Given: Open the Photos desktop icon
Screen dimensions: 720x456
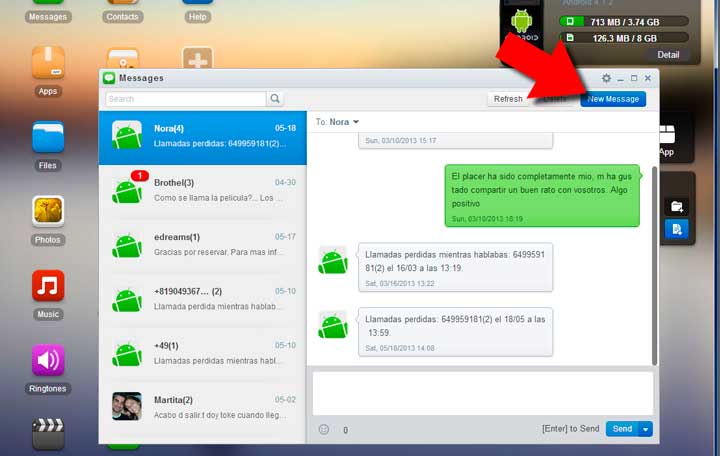Looking at the screenshot, I should point(48,211).
